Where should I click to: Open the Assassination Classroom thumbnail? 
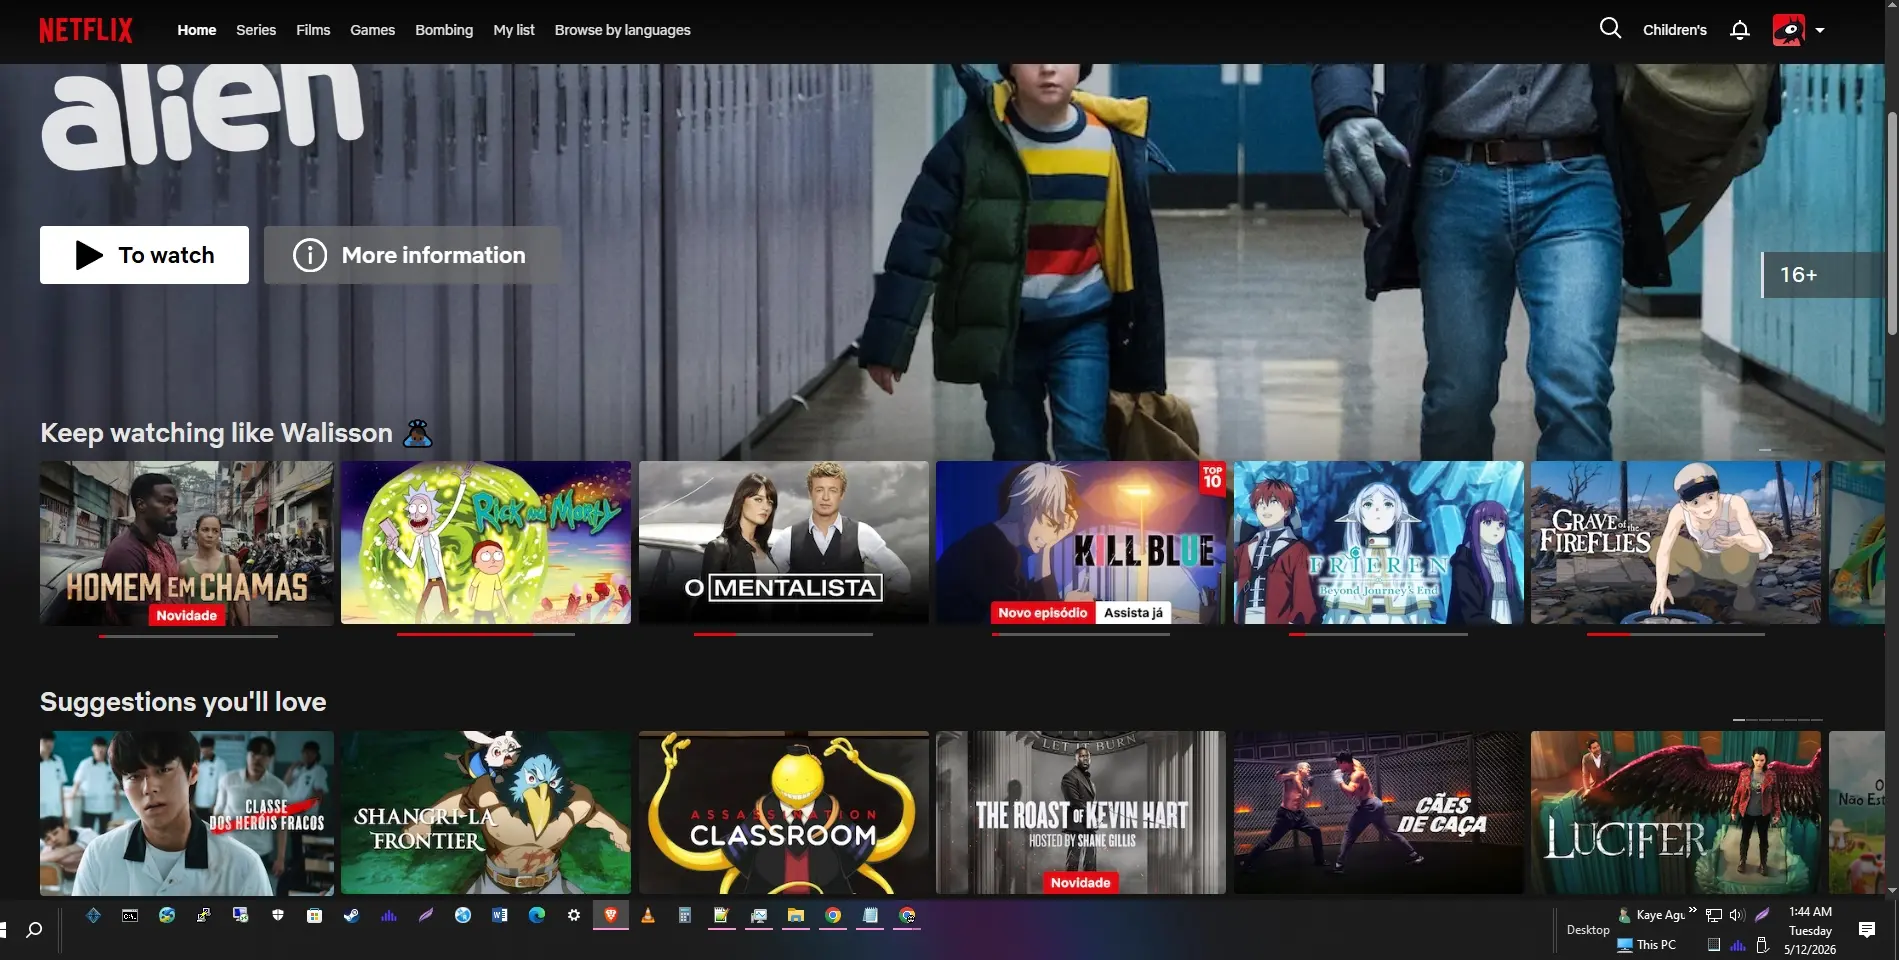pyautogui.click(x=784, y=813)
